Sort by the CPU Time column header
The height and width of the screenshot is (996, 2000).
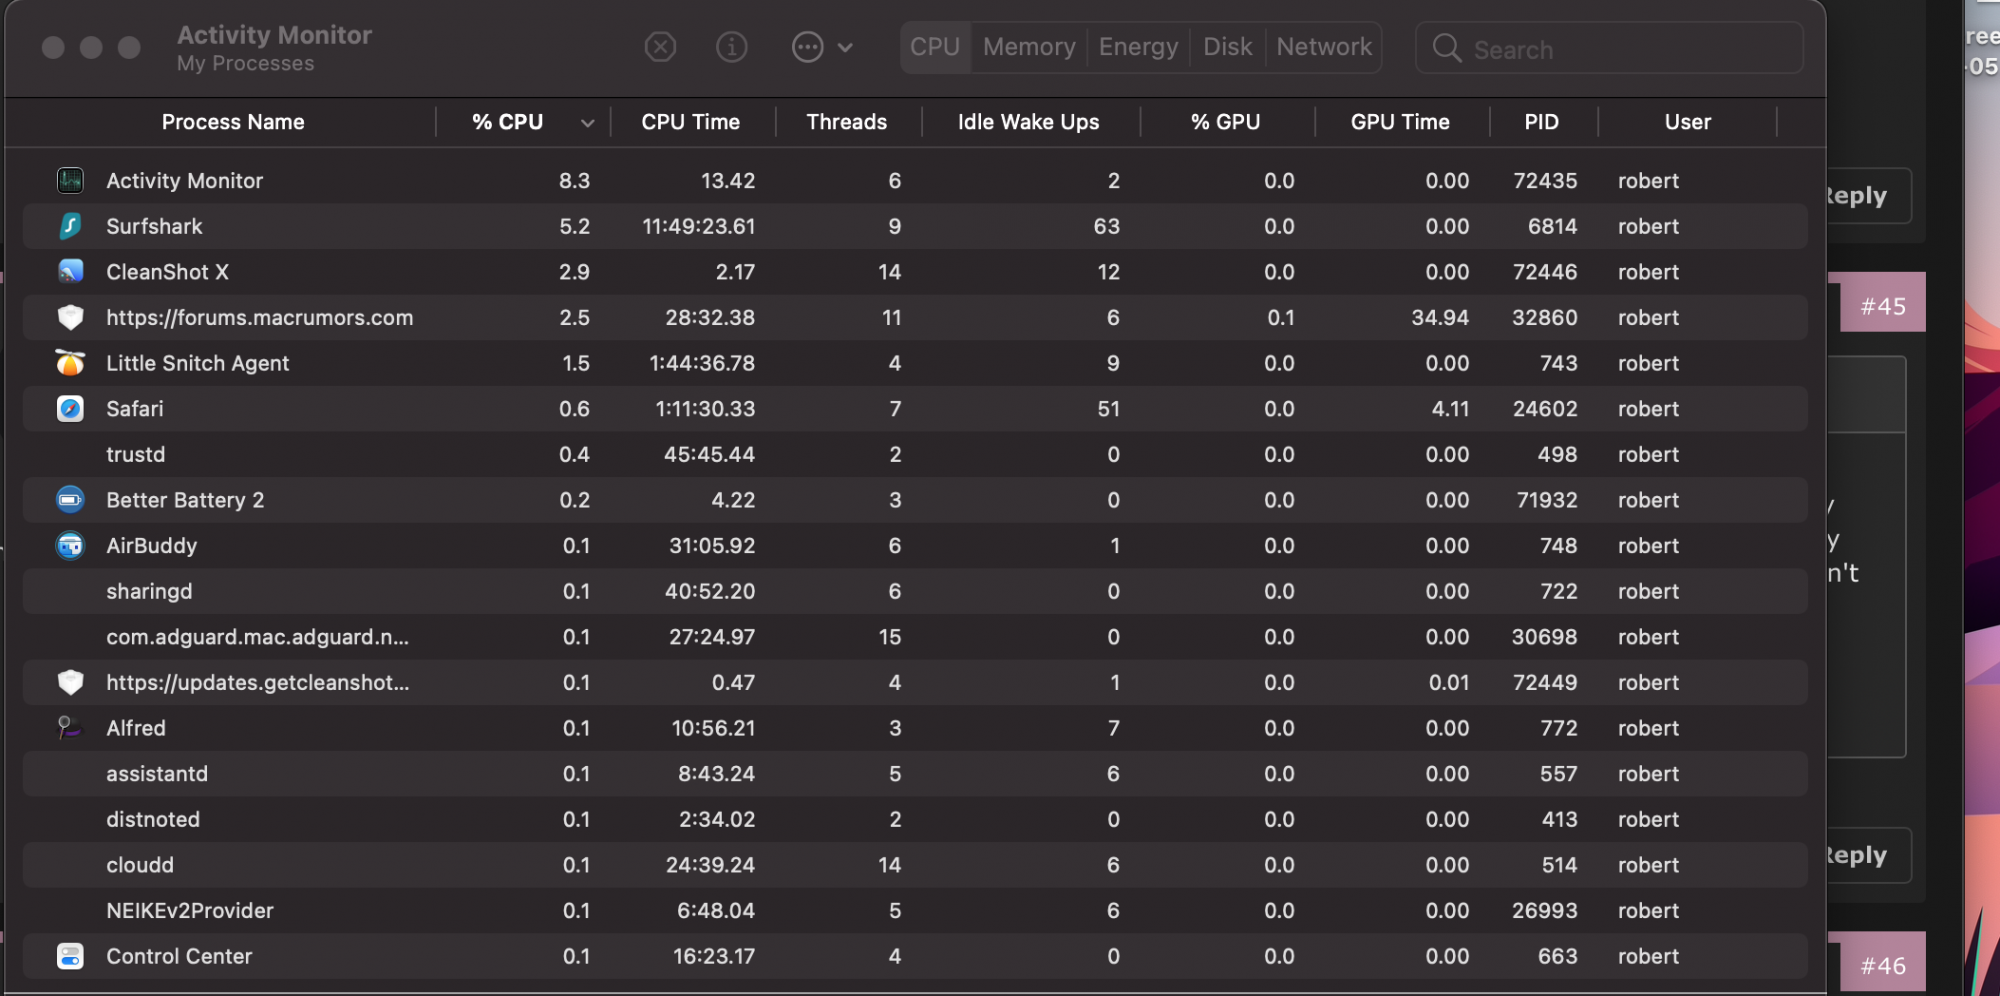click(691, 122)
